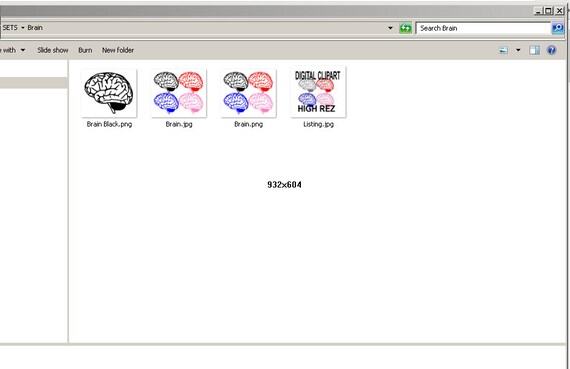Click Slide show in the toolbar
The width and height of the screenshot is (570, 369).
pos(53,50)
